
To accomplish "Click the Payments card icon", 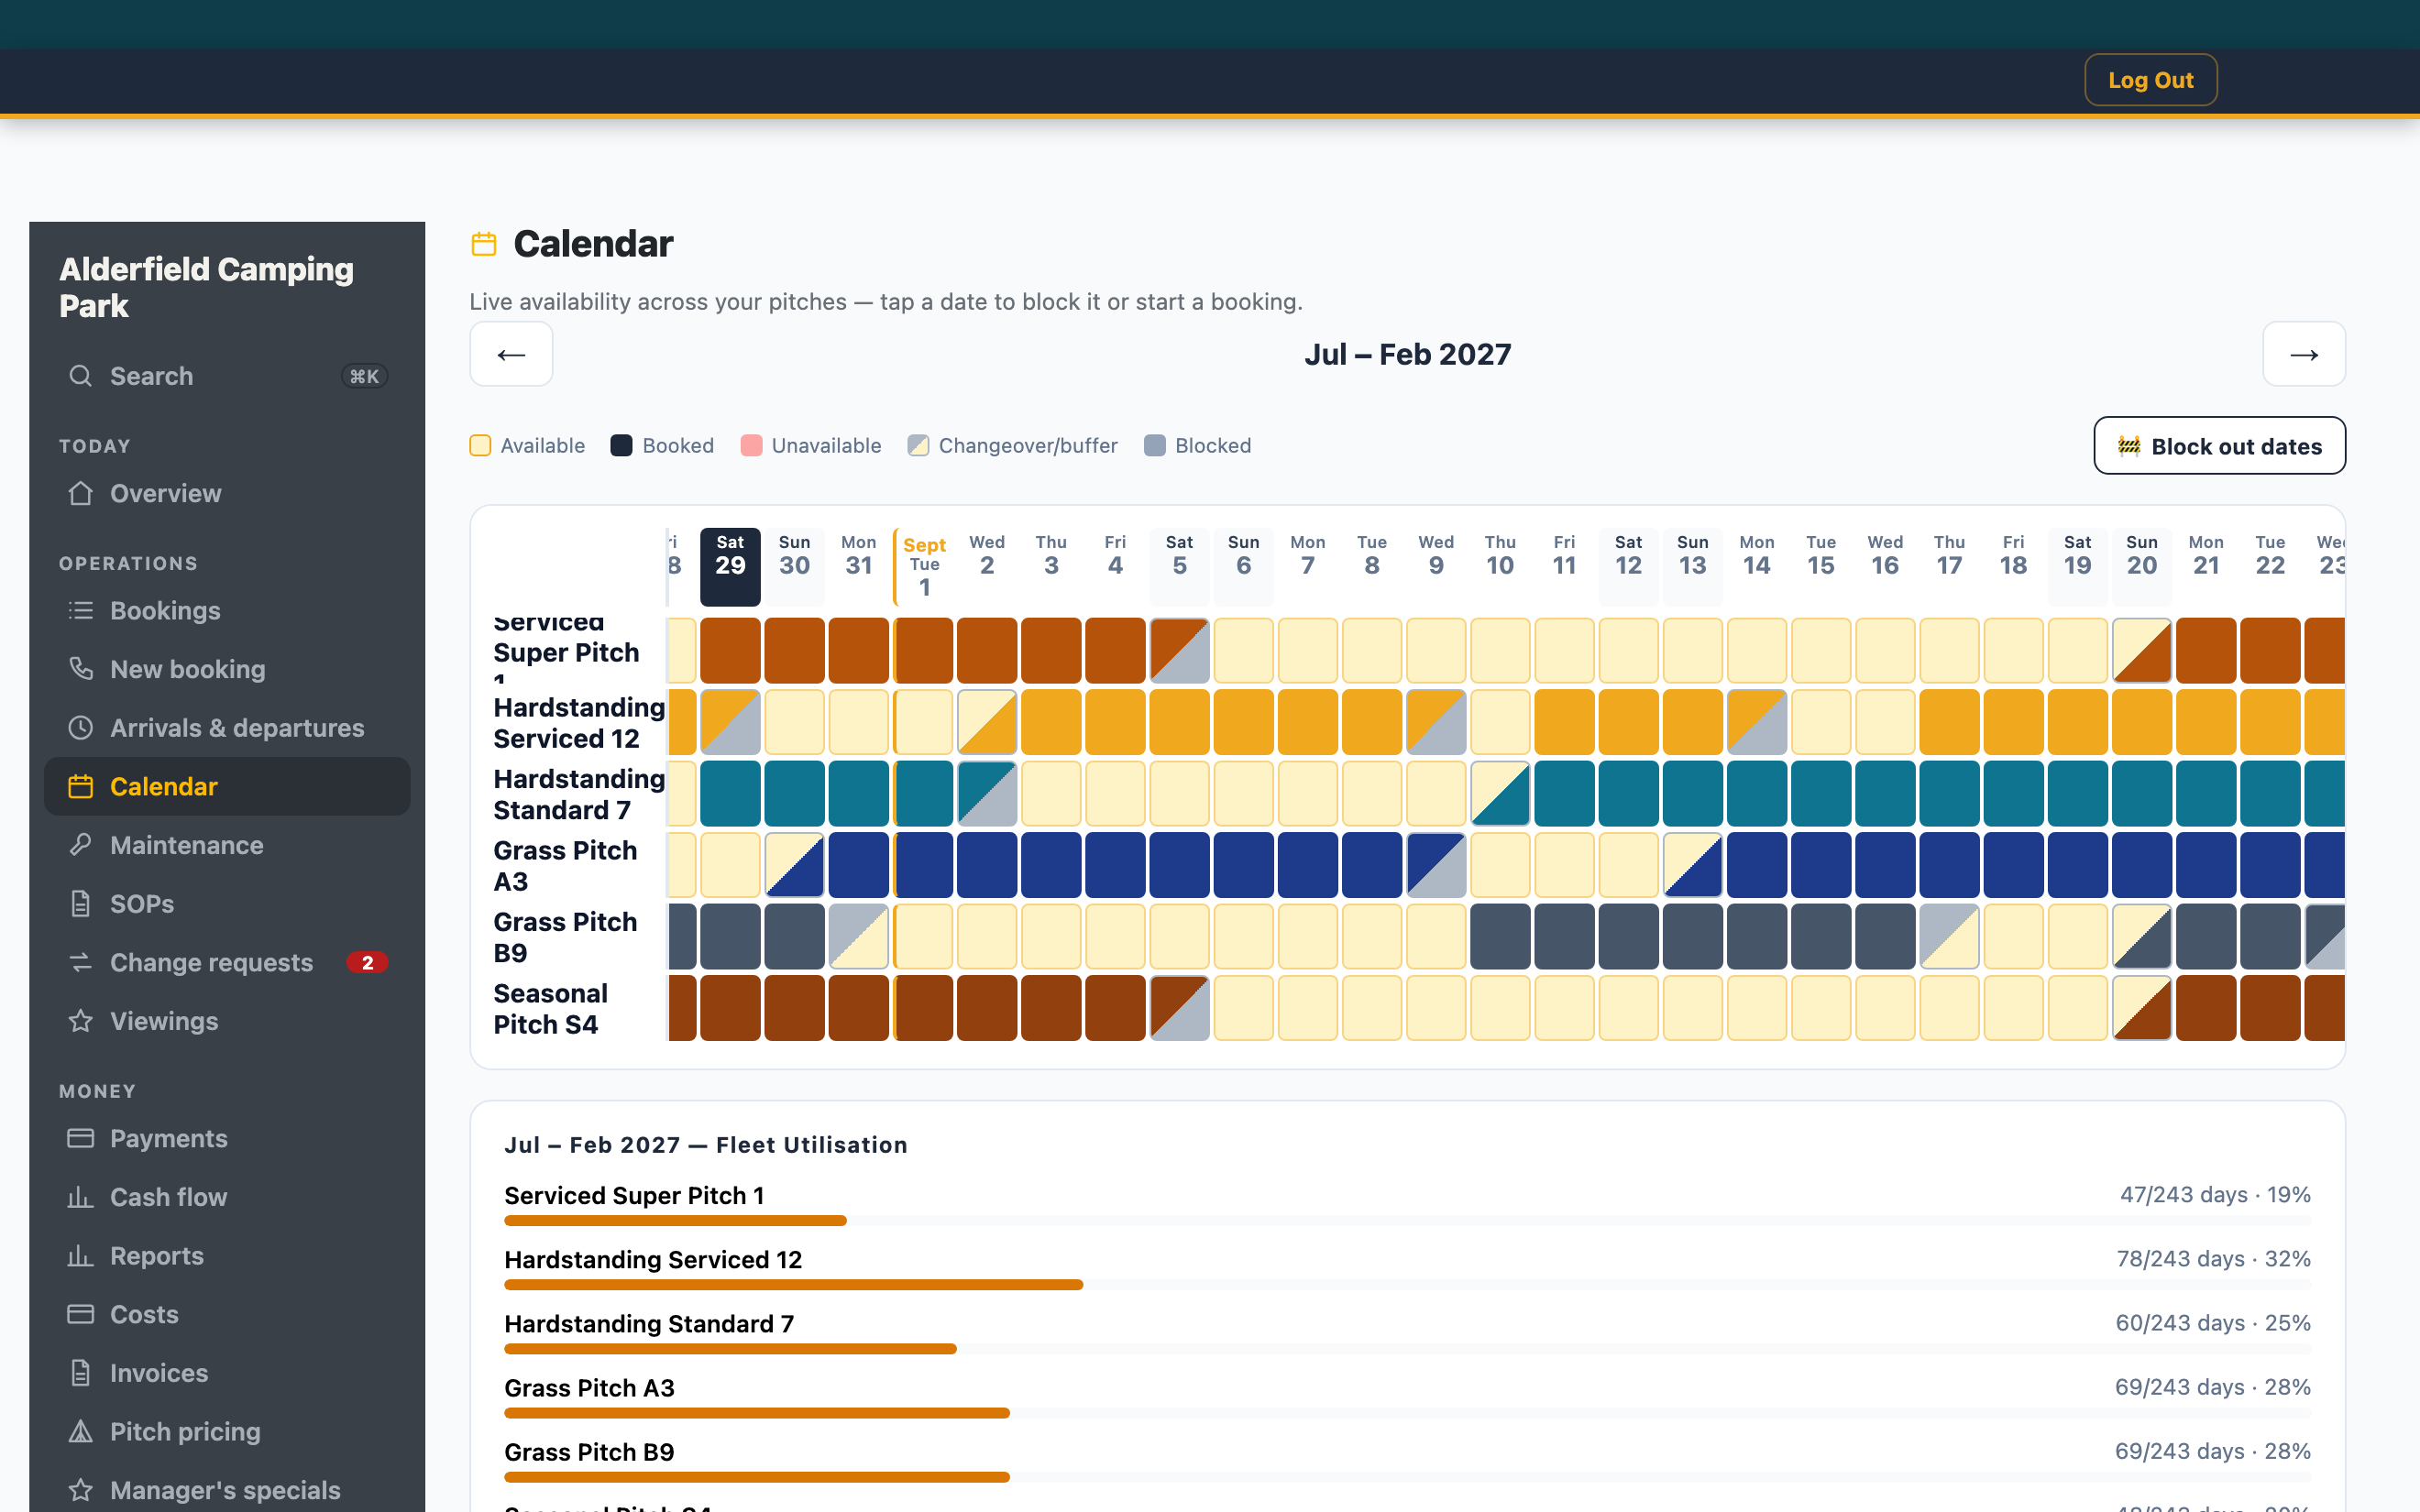I will 81,1138.
